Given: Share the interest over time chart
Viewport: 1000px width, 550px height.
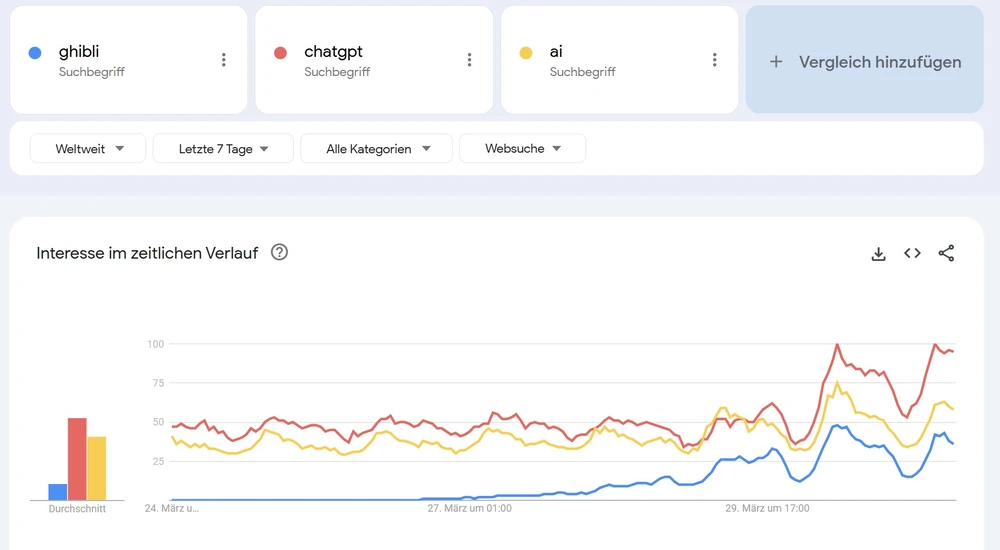Looking at the screenshot, I should click(x=946, y=253).
